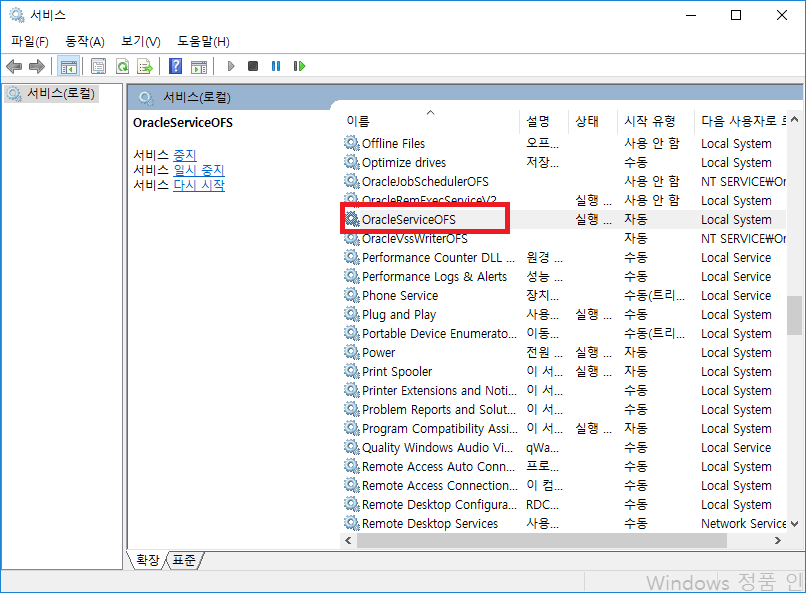Image resolution: width=806 pixels, height=593 pixels.
Task: Sort by the 설명 column header
Action: point(544,121)
